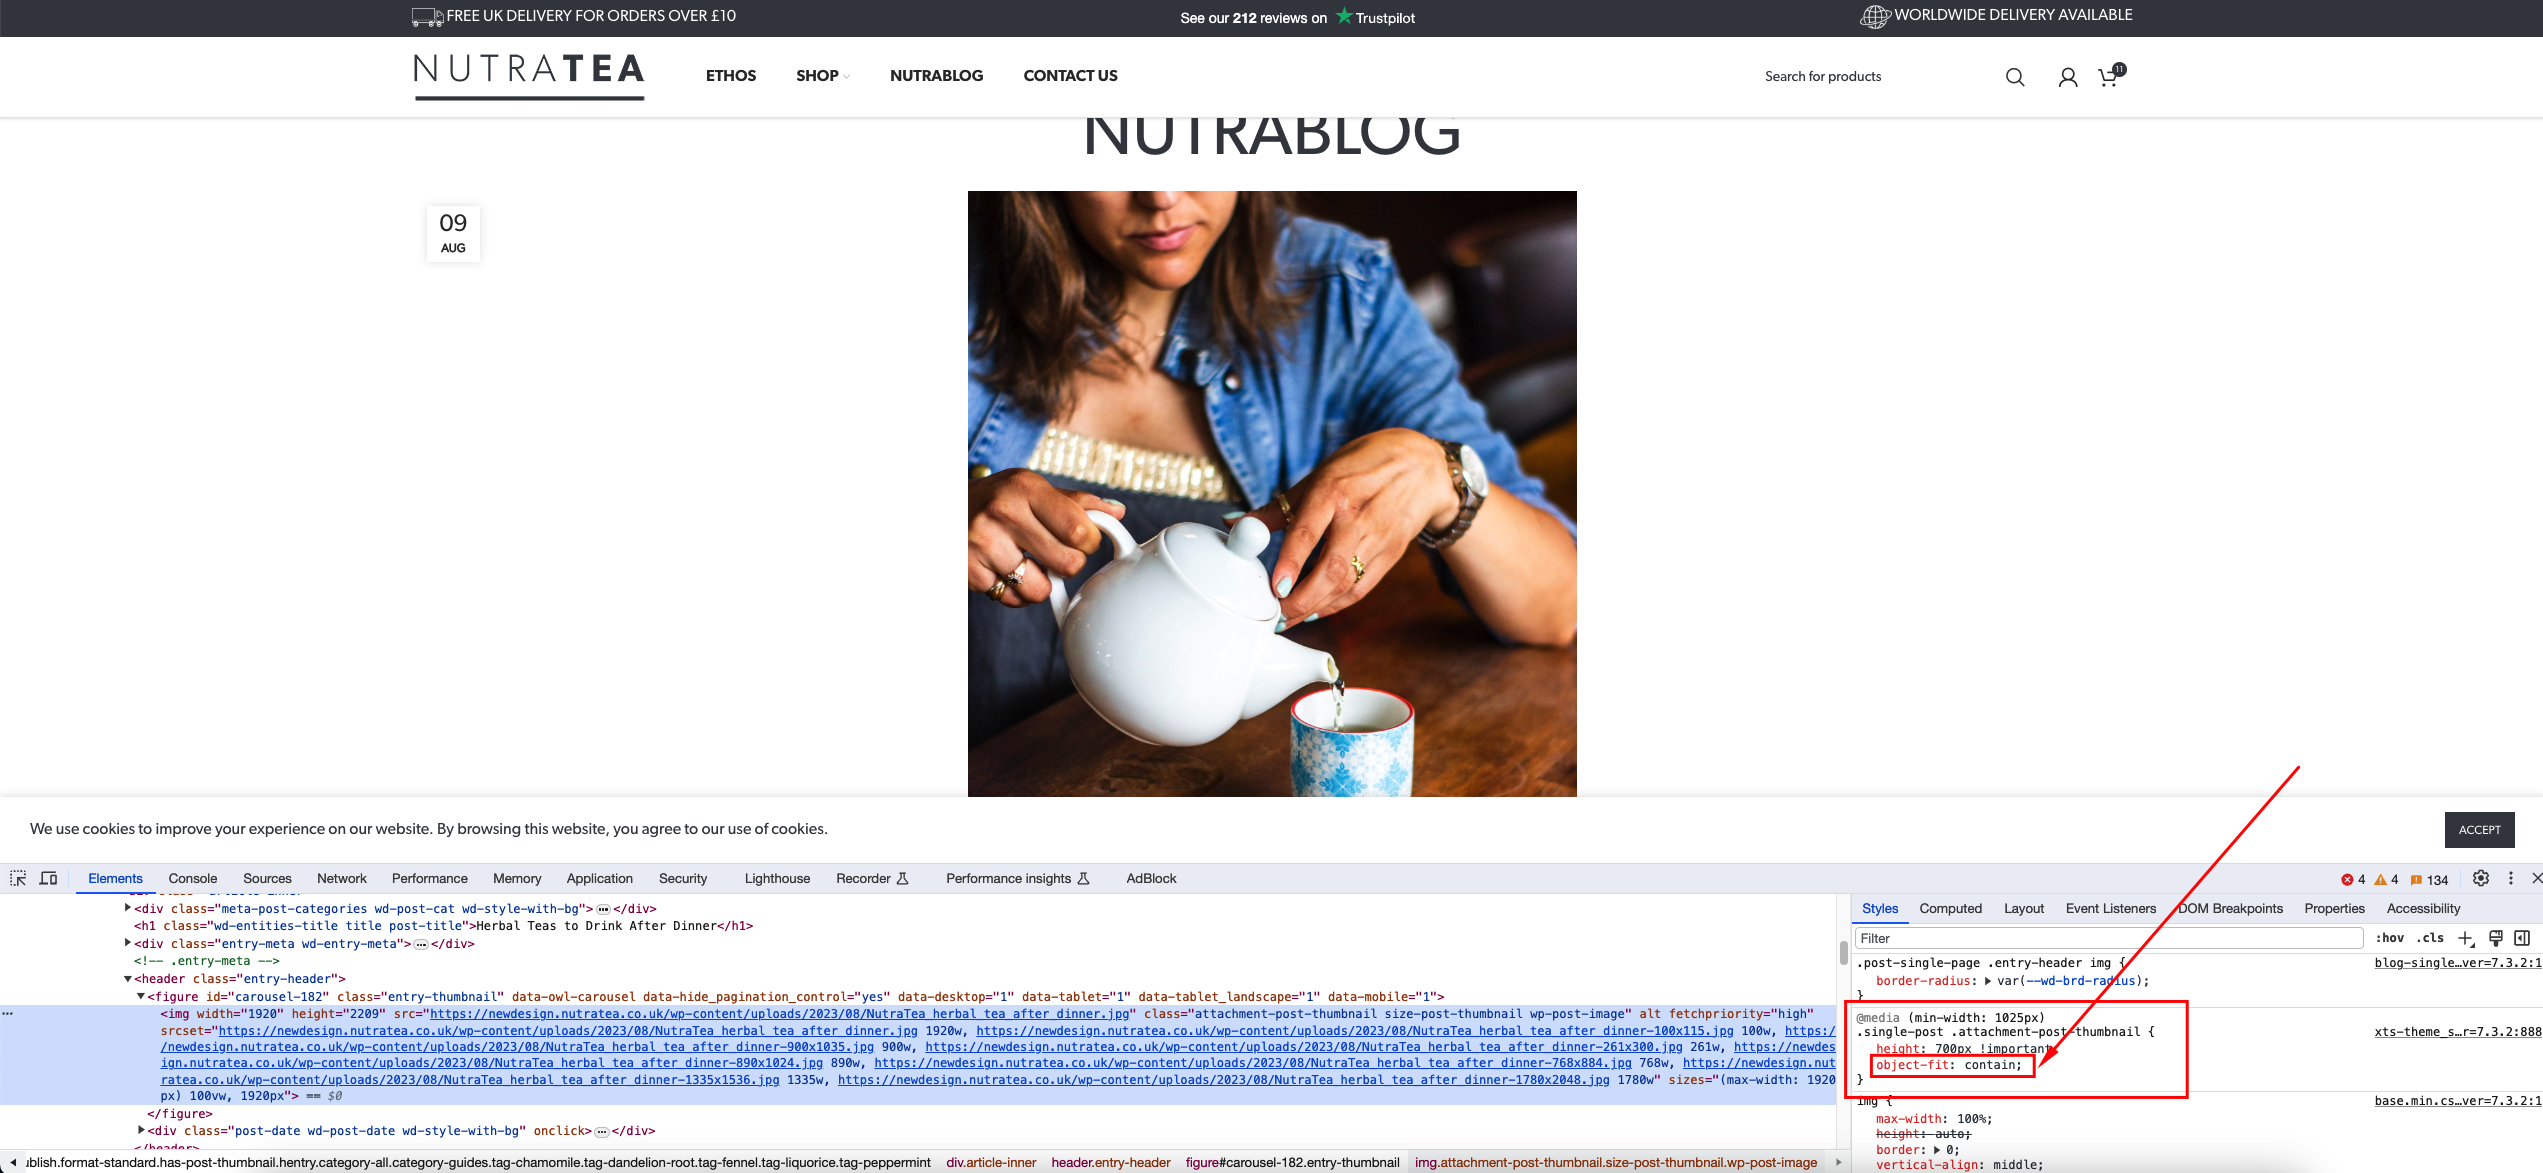Click the three-dot actions on selected img row
This screenshot has width=2543, height=1173.
(8, 1014)
